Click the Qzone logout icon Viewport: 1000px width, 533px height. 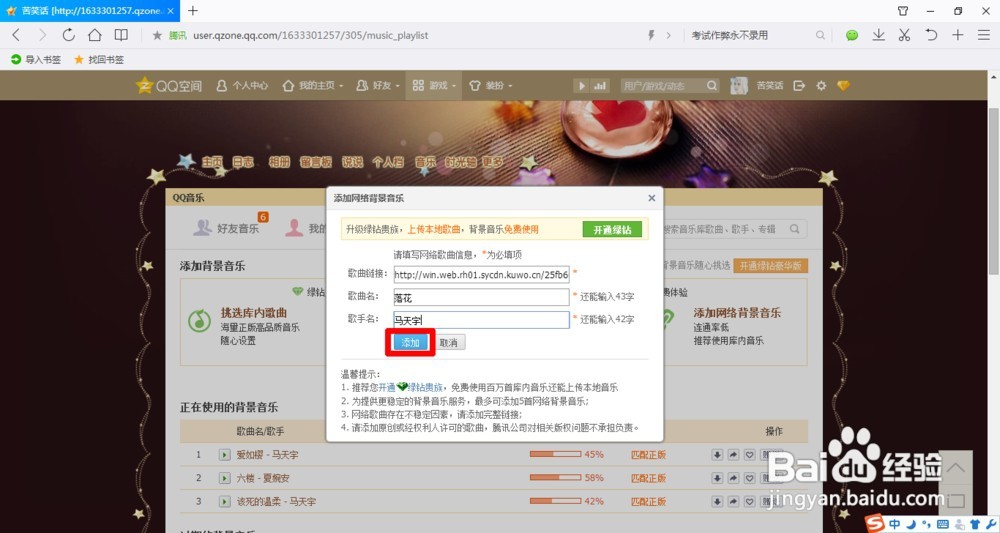(x=798, y=85)
